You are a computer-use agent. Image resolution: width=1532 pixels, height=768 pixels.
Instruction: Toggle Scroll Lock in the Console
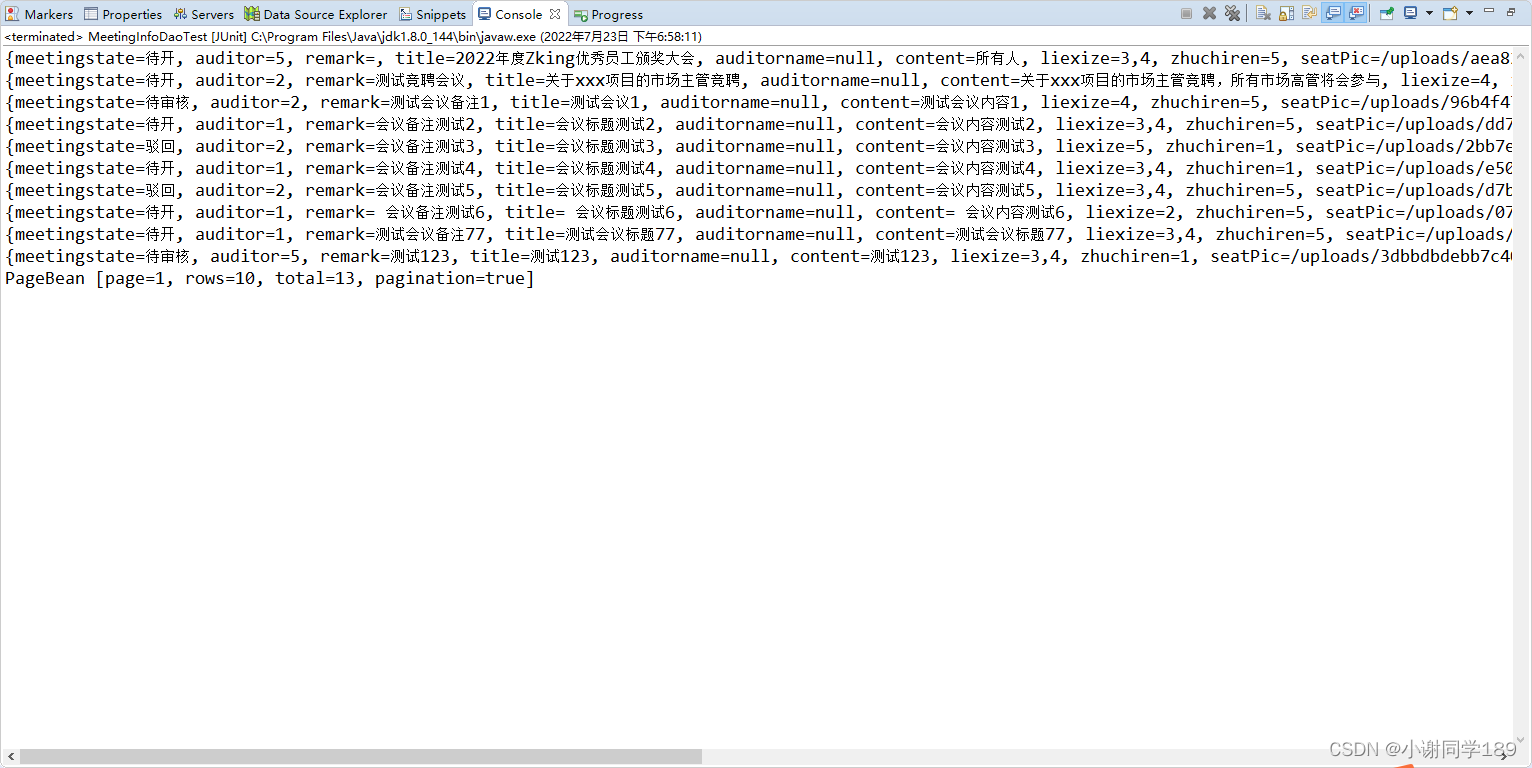[1286, 13]
